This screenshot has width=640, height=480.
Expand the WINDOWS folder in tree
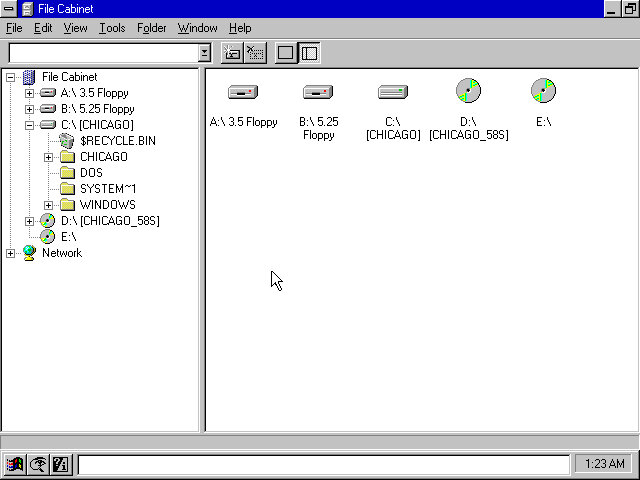pyautogui.click(x=49, y=205)
